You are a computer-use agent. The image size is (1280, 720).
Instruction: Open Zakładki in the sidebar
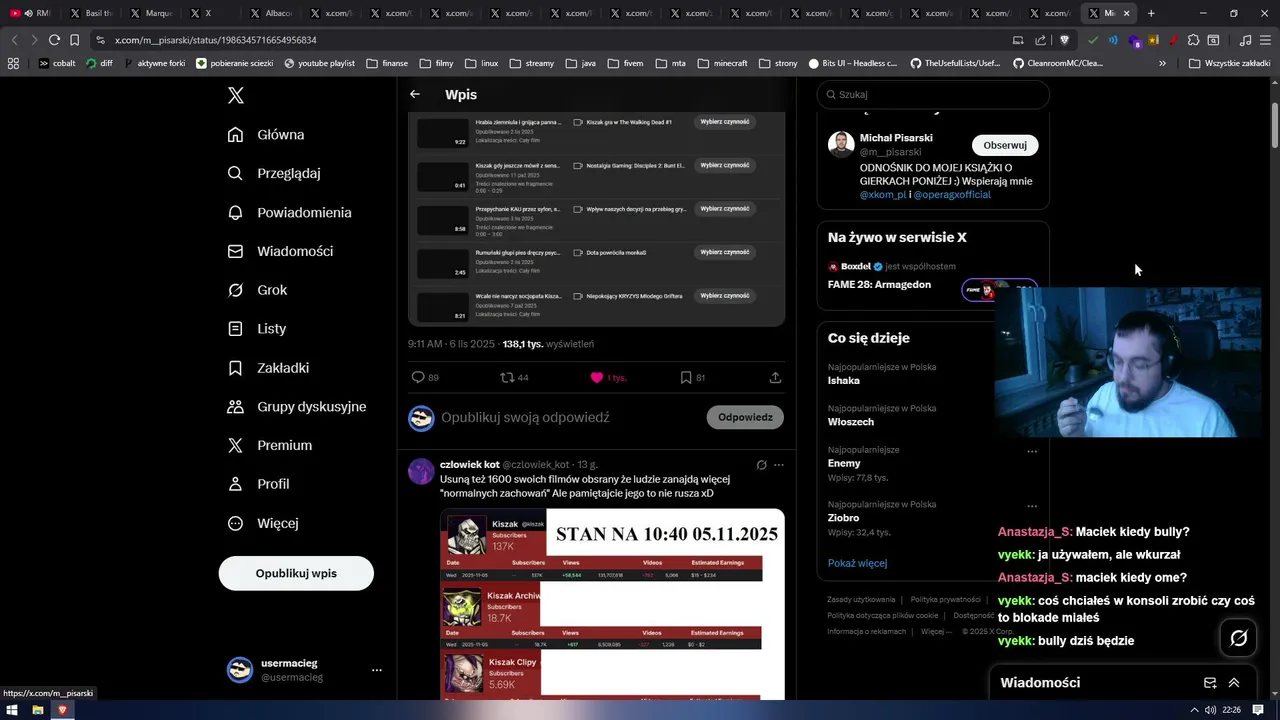point(268,368)
